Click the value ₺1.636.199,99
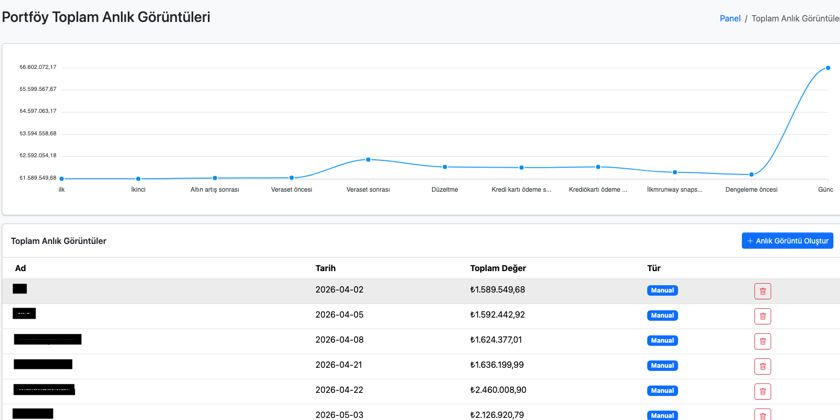 pos(497,365)
